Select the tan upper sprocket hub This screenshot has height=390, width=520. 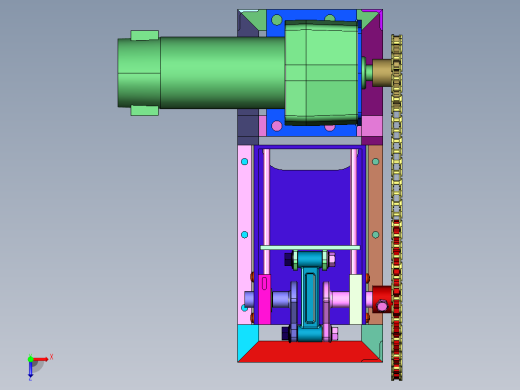pyautogui.click(x=382, y=73)
